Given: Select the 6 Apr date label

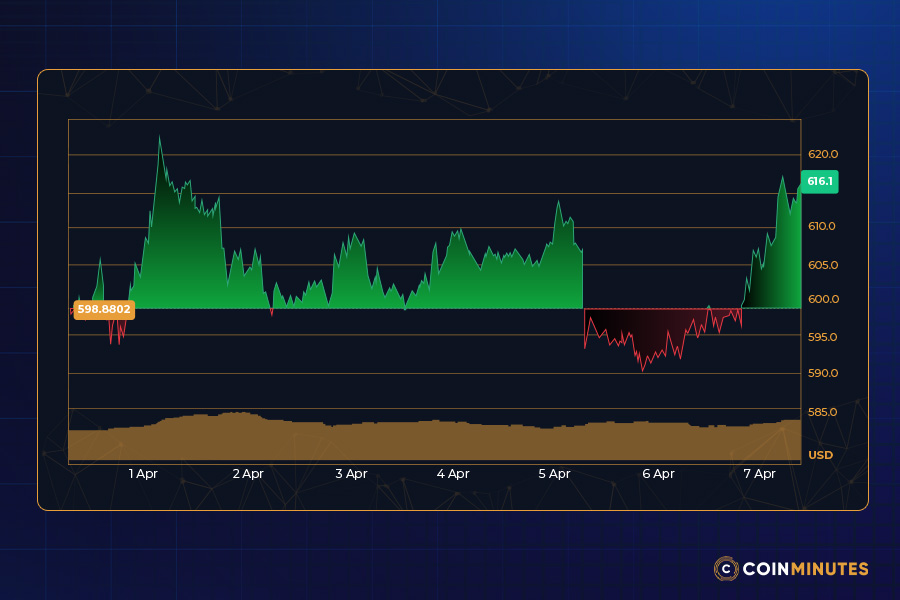Looking at the screenshot, I should [x=658, y=474].
